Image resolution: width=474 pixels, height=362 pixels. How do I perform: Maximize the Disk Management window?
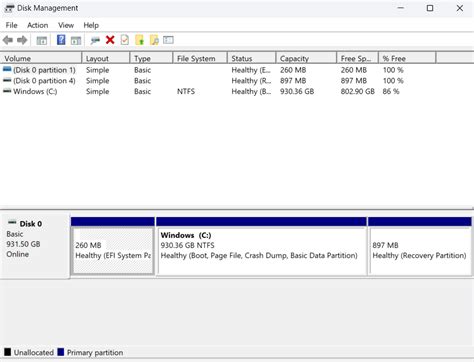point(430,8)
